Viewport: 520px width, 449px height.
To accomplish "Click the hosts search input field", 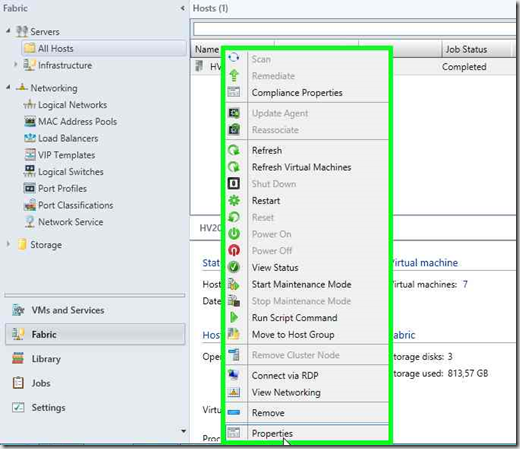I will (x=354, y=29).
